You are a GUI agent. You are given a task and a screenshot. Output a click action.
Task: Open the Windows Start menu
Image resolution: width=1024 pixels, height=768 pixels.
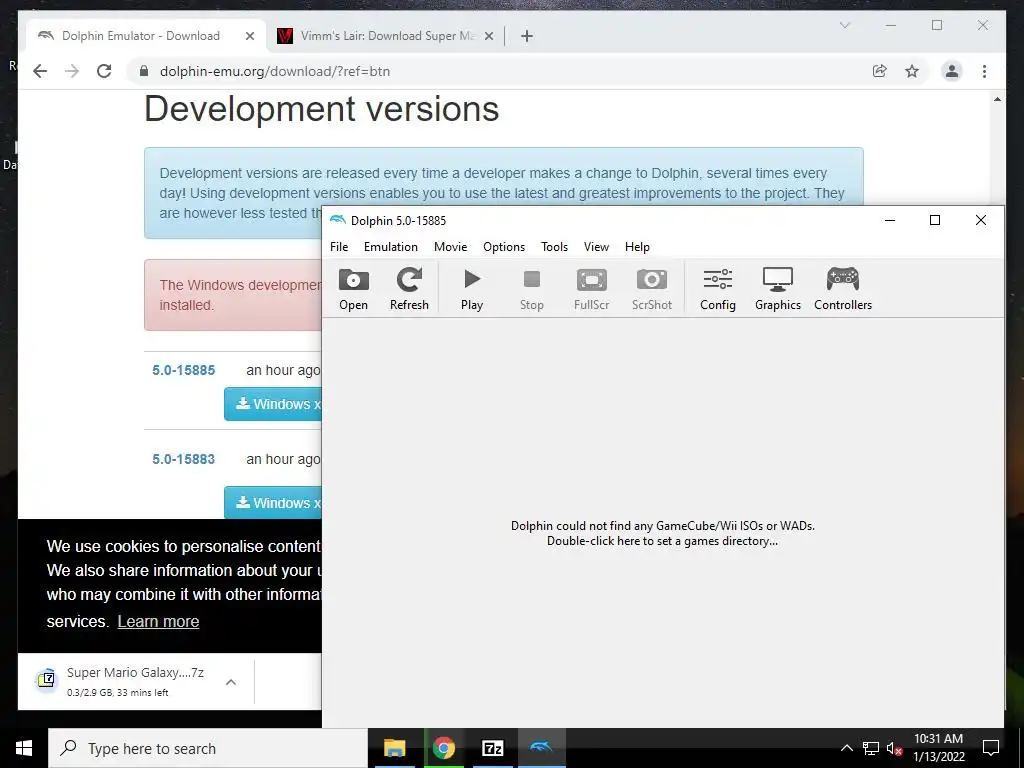(24, 748)
